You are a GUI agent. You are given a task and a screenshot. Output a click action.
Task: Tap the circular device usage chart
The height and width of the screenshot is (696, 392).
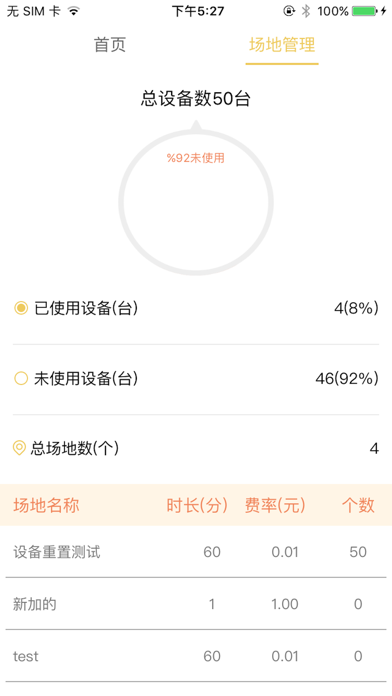click(x=196, y=202)
